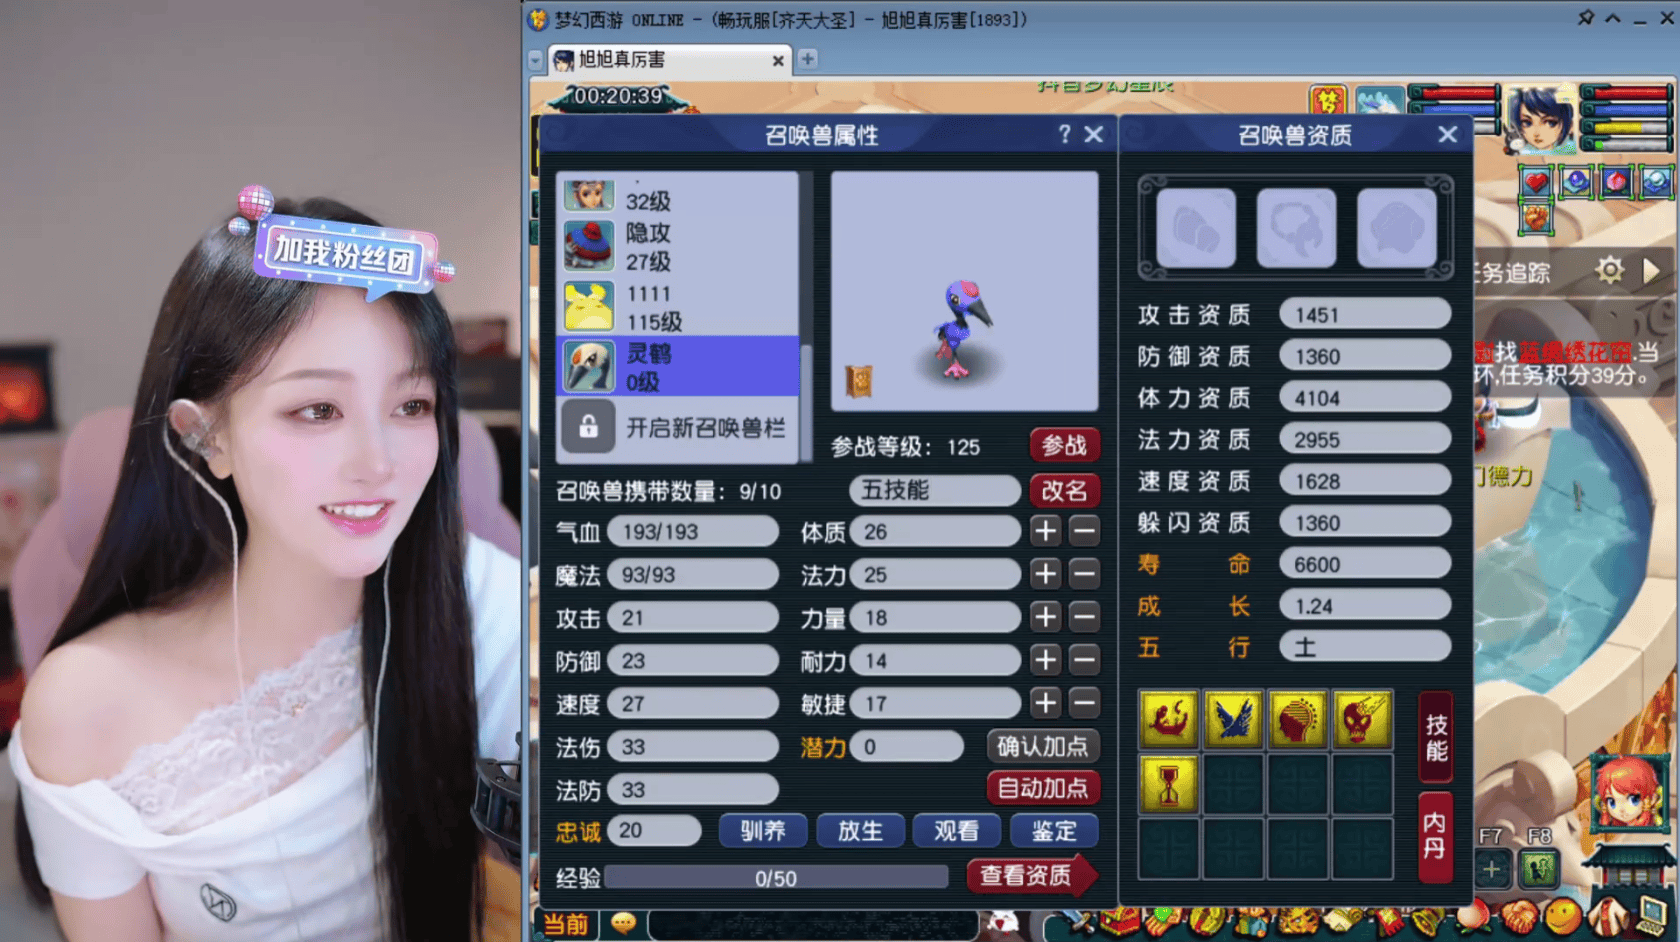Viewport: 1680px width, 942px height.
Task: Switch to the 内丹 tab
Action: pos(1435,836)
